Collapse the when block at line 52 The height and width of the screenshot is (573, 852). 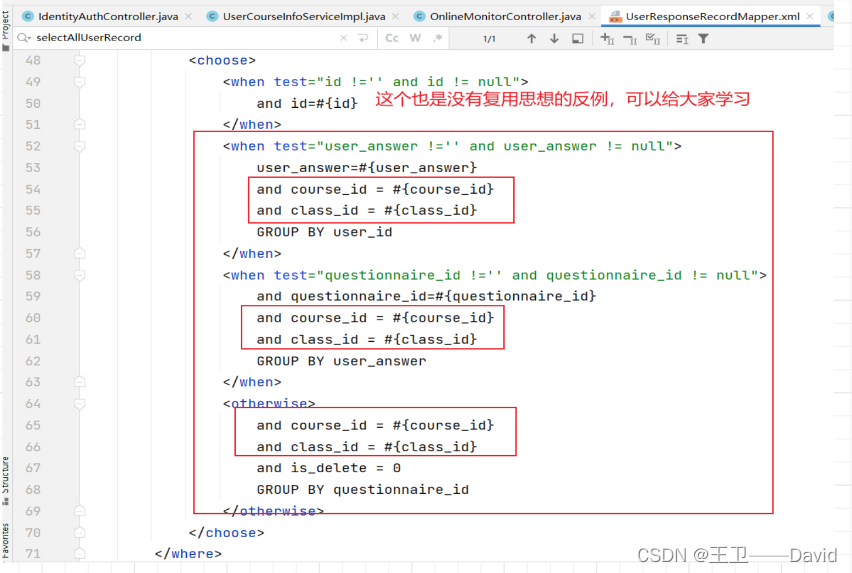[x=79, y=146]
